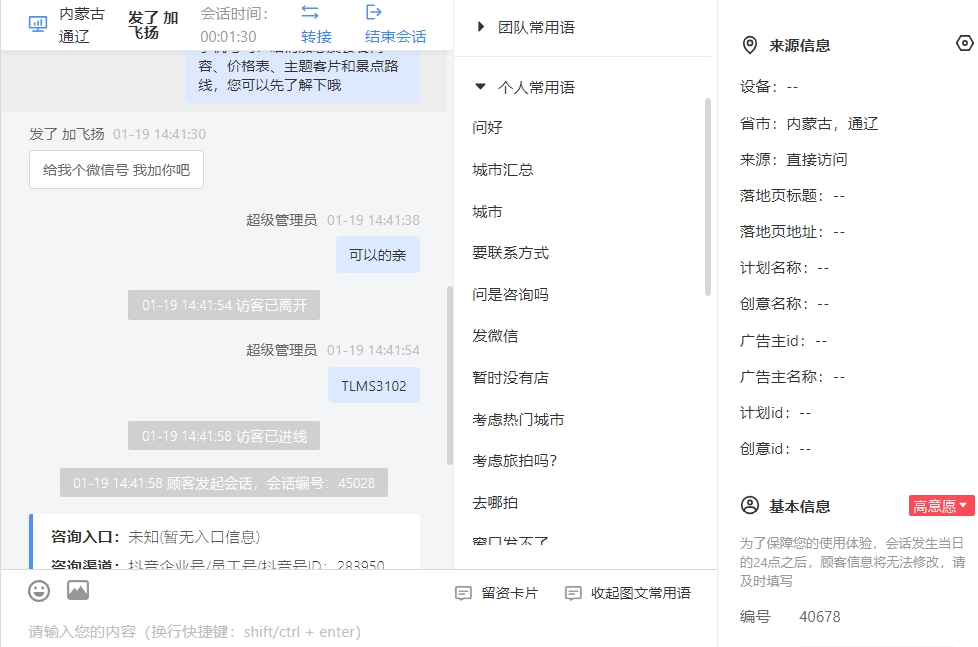Viewport: 978px width, 647px height.
Task: Open the 高意愿 intention dropdown
Action: coord(941,506)
